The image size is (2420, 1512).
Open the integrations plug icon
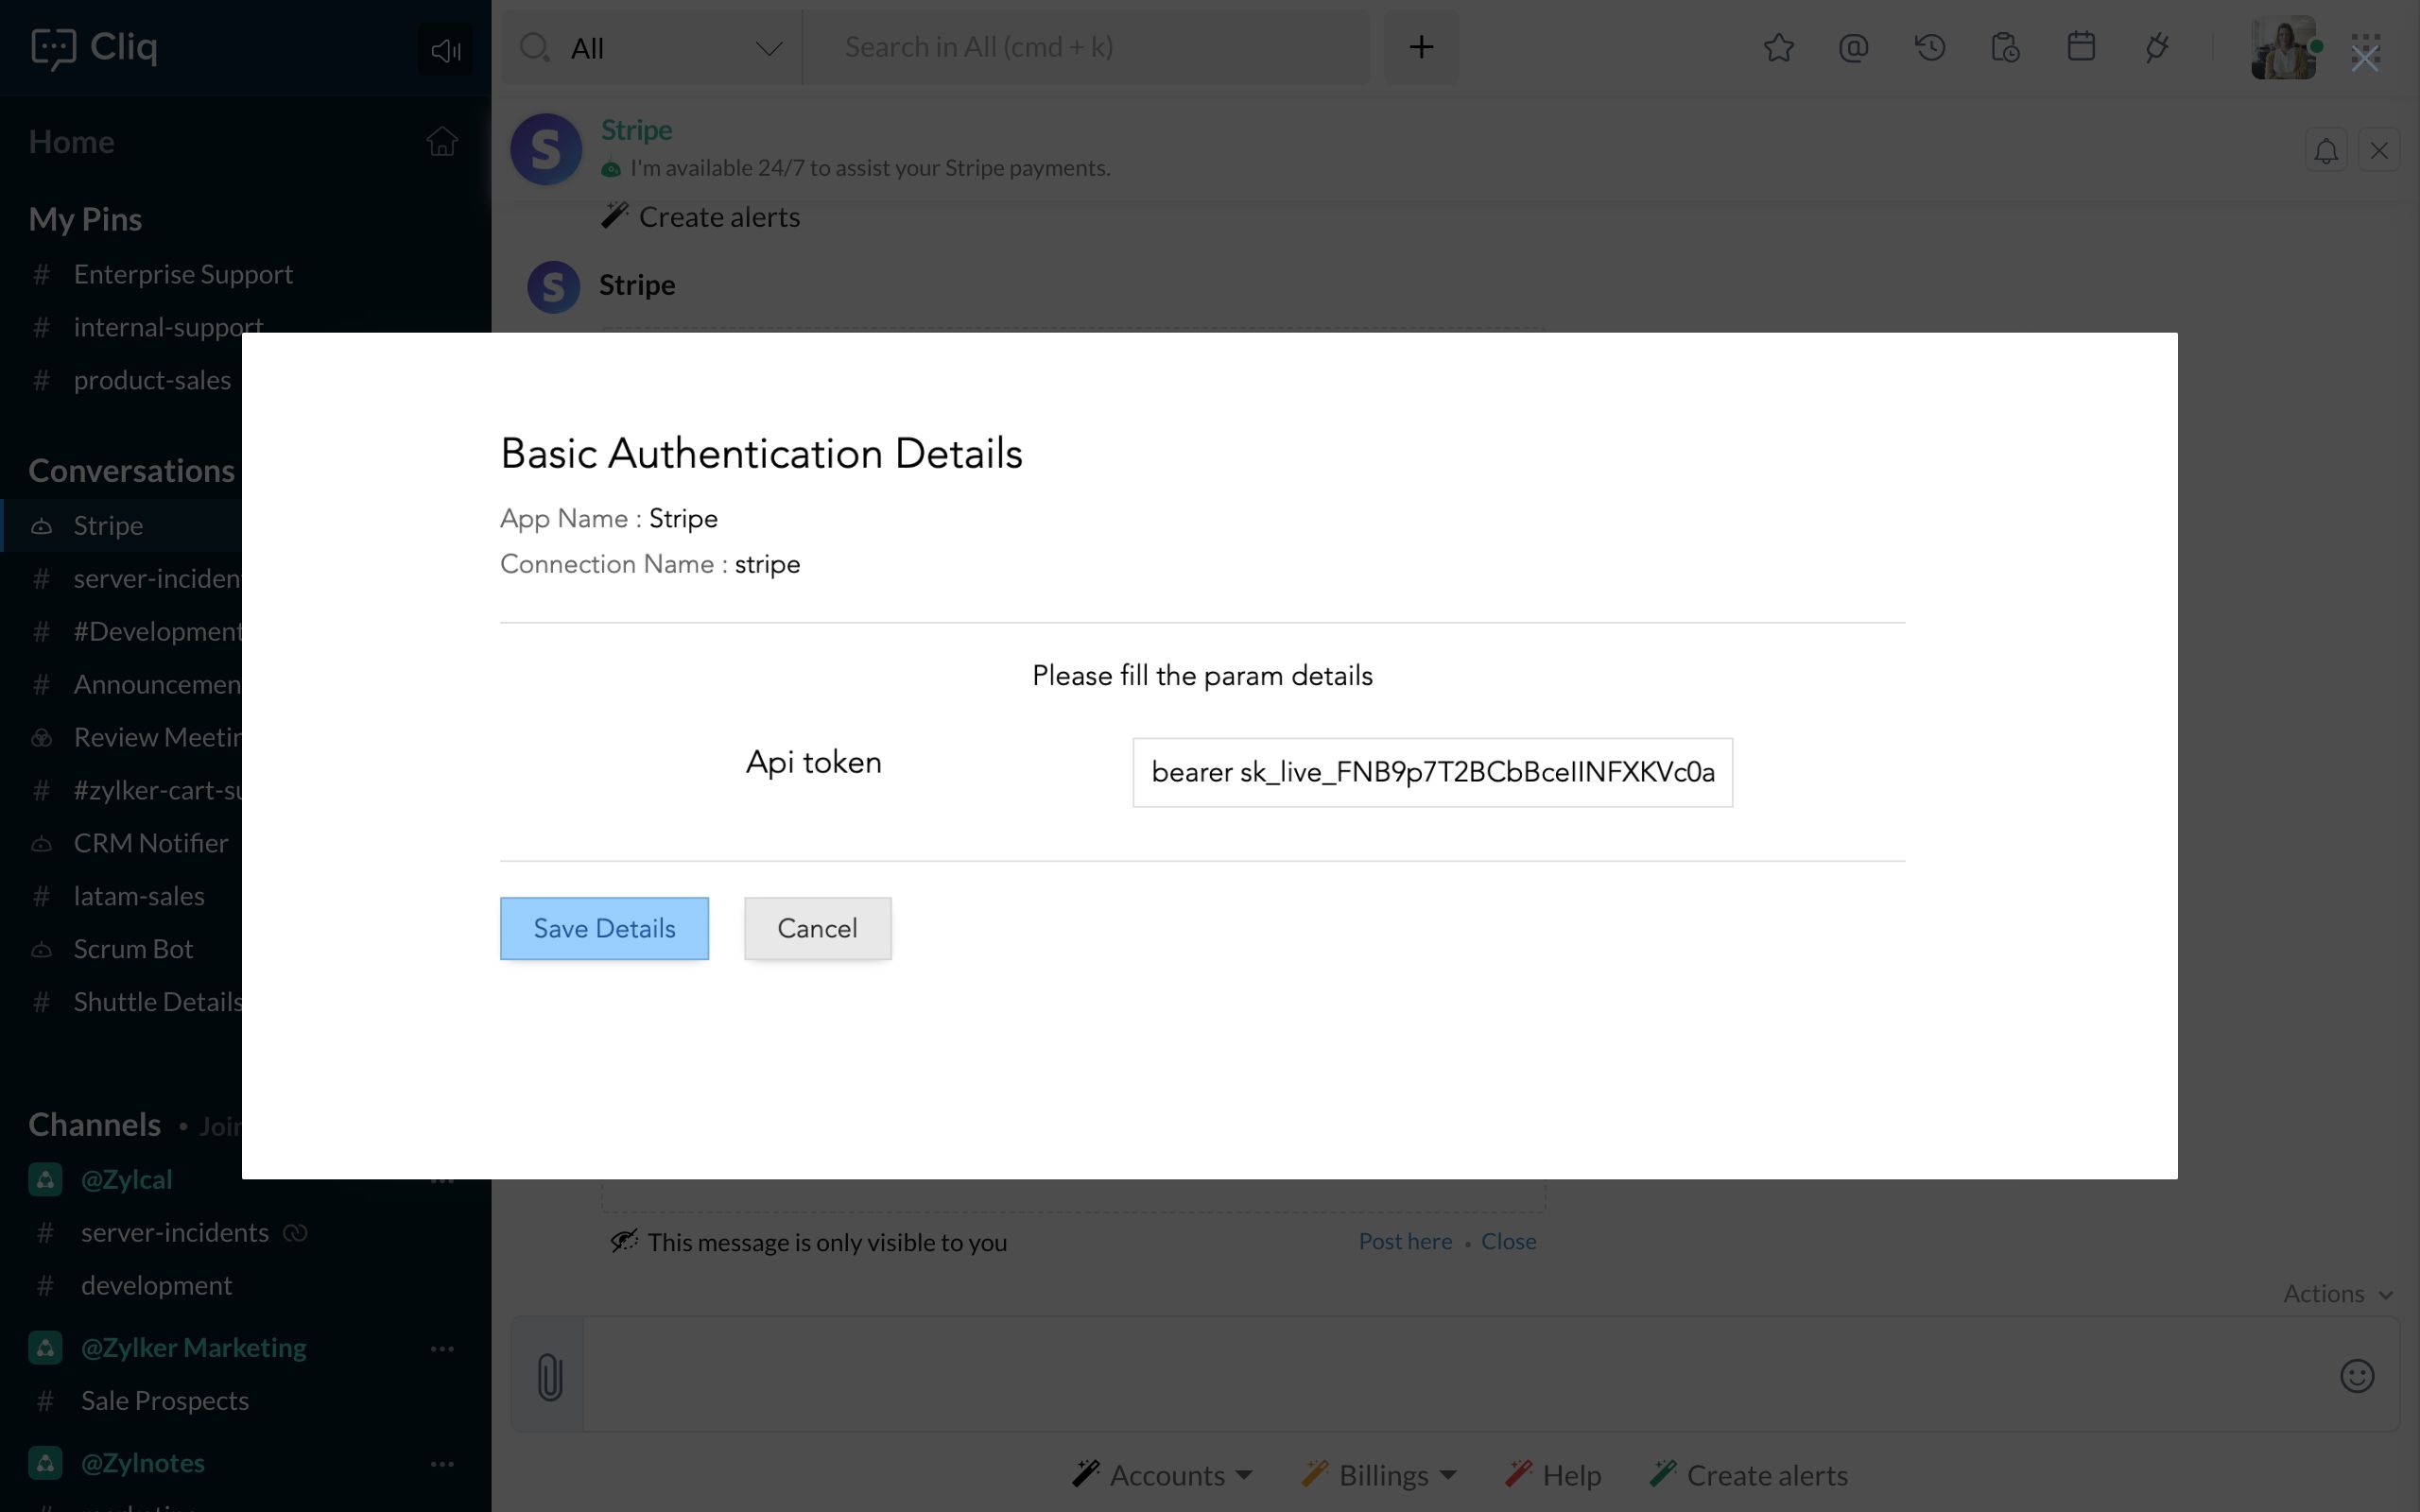[2157, 47]
